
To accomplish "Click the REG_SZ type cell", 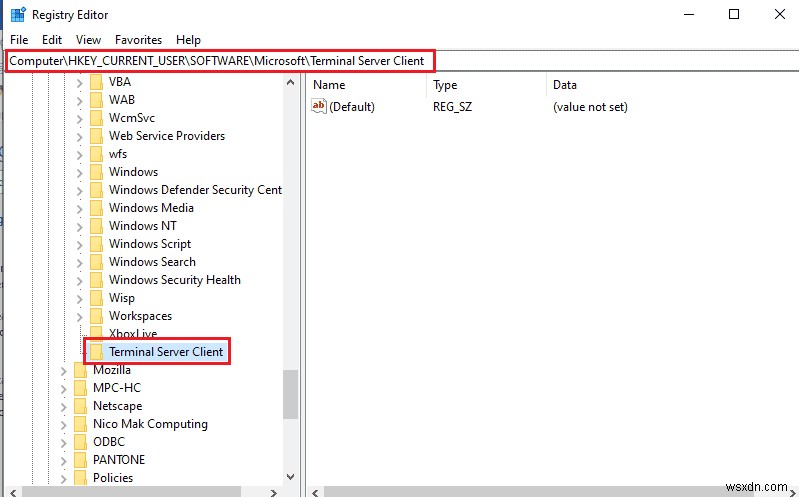I will pyautogui.click(x=452, y=107).
